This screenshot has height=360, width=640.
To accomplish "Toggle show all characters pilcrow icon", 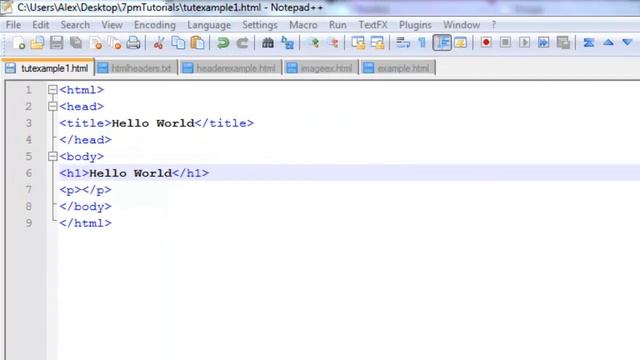I will point(422,43).
